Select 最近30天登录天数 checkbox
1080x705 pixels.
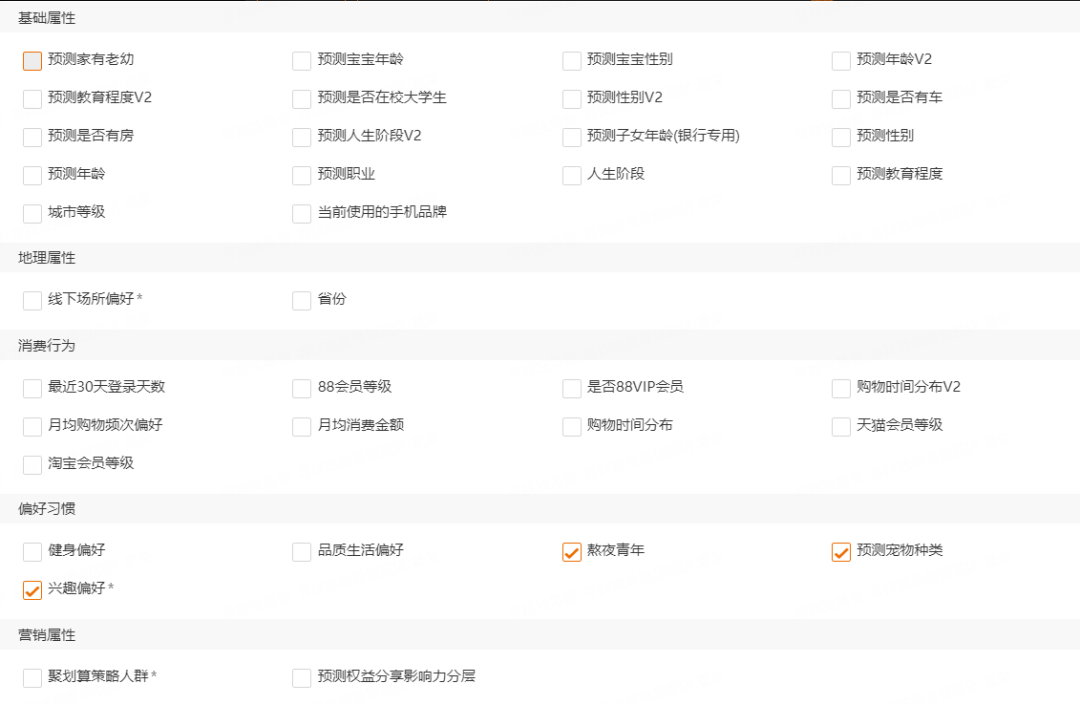(x=31, y=388)
